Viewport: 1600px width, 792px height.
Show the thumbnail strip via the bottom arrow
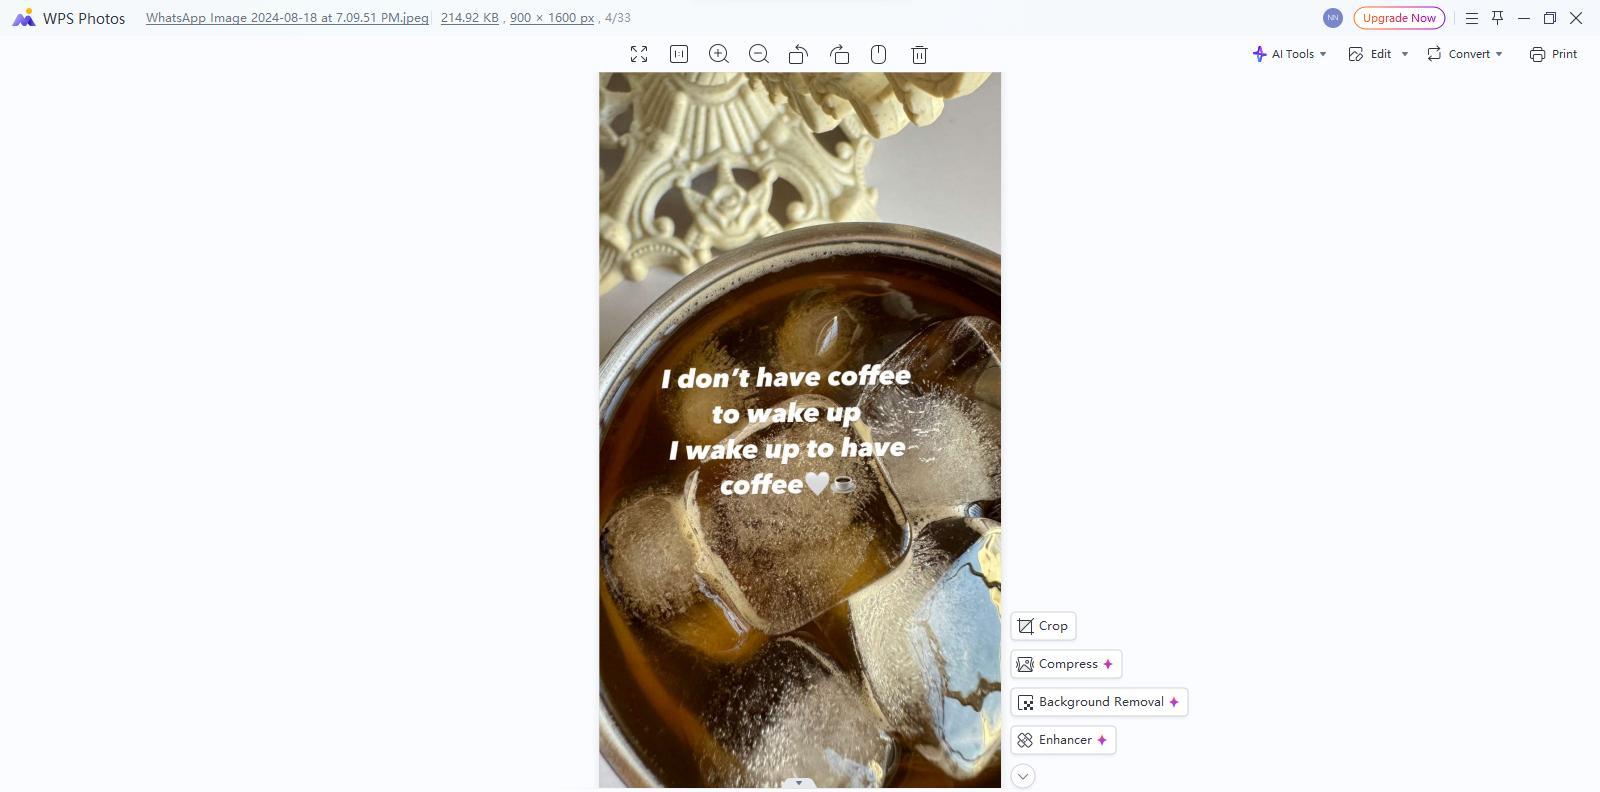click(x=798, y=783)
